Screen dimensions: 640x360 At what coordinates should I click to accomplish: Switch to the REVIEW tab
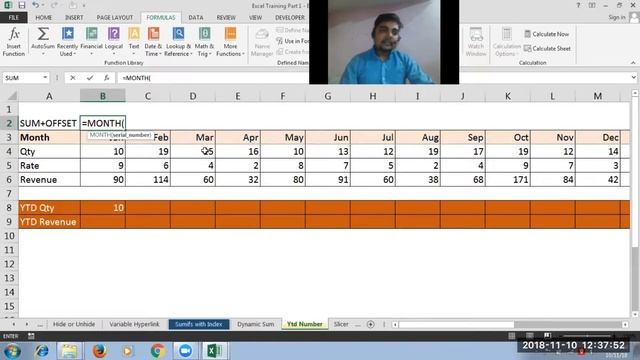(226, 18)
